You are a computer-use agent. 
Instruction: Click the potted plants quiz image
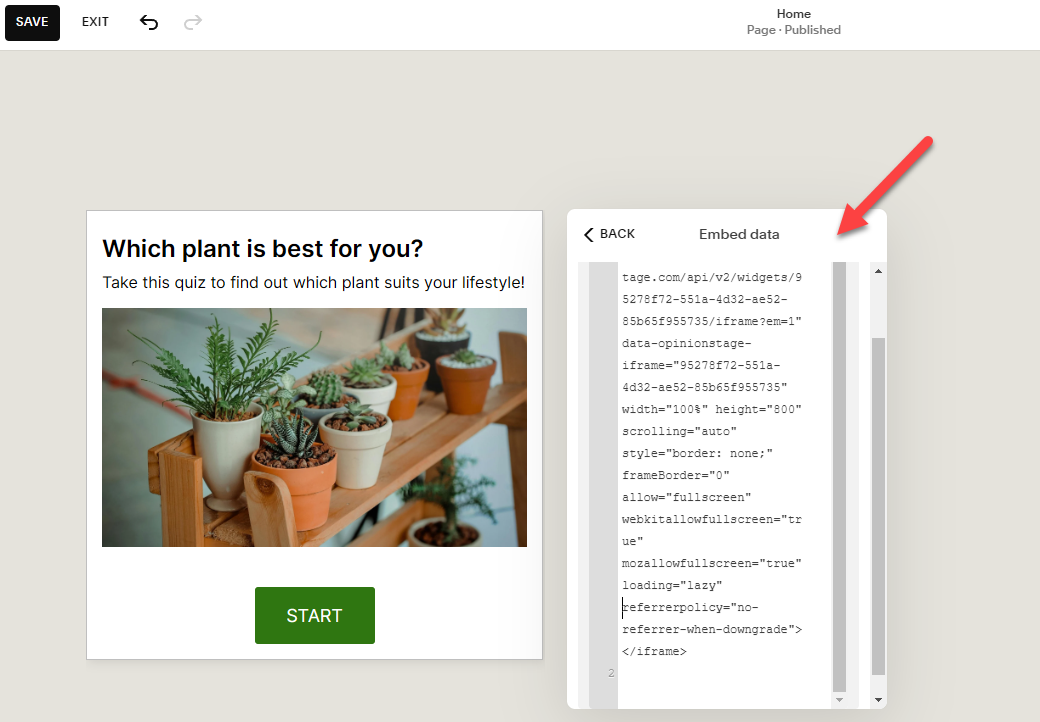click(x=314, y=427)
